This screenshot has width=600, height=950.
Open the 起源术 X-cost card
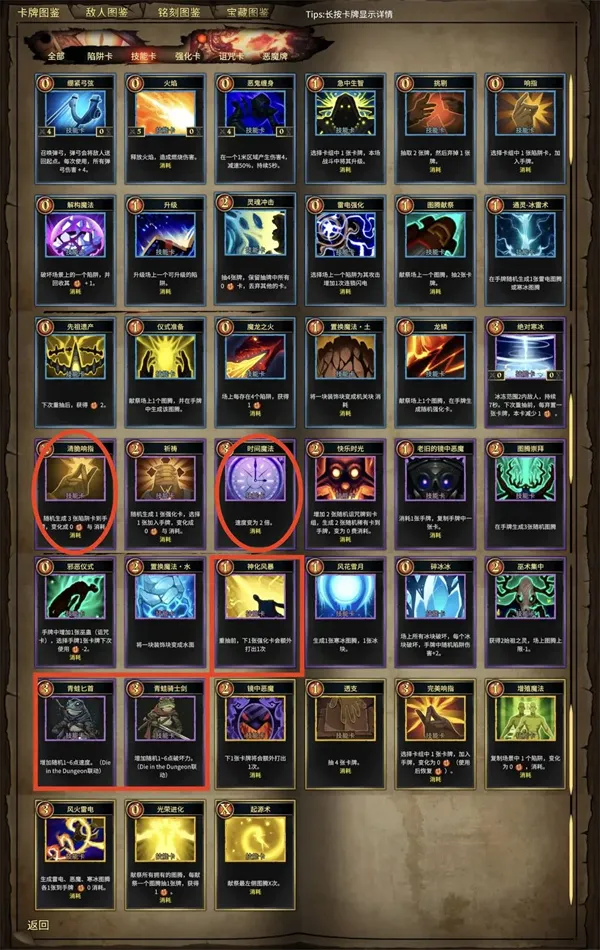(255, 855)
